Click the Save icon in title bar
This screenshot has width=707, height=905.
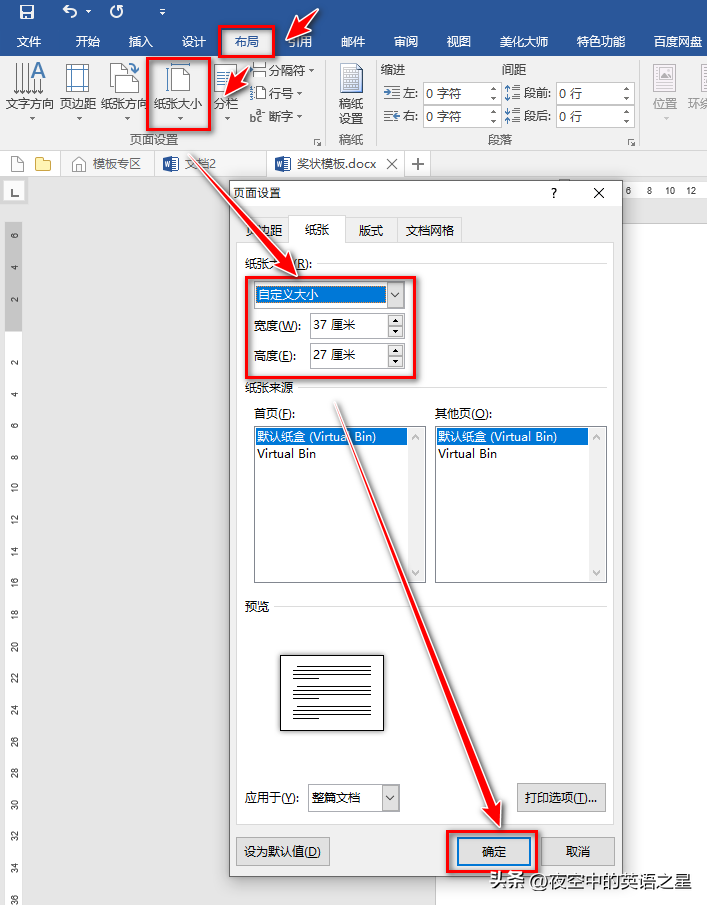point(27,12)
